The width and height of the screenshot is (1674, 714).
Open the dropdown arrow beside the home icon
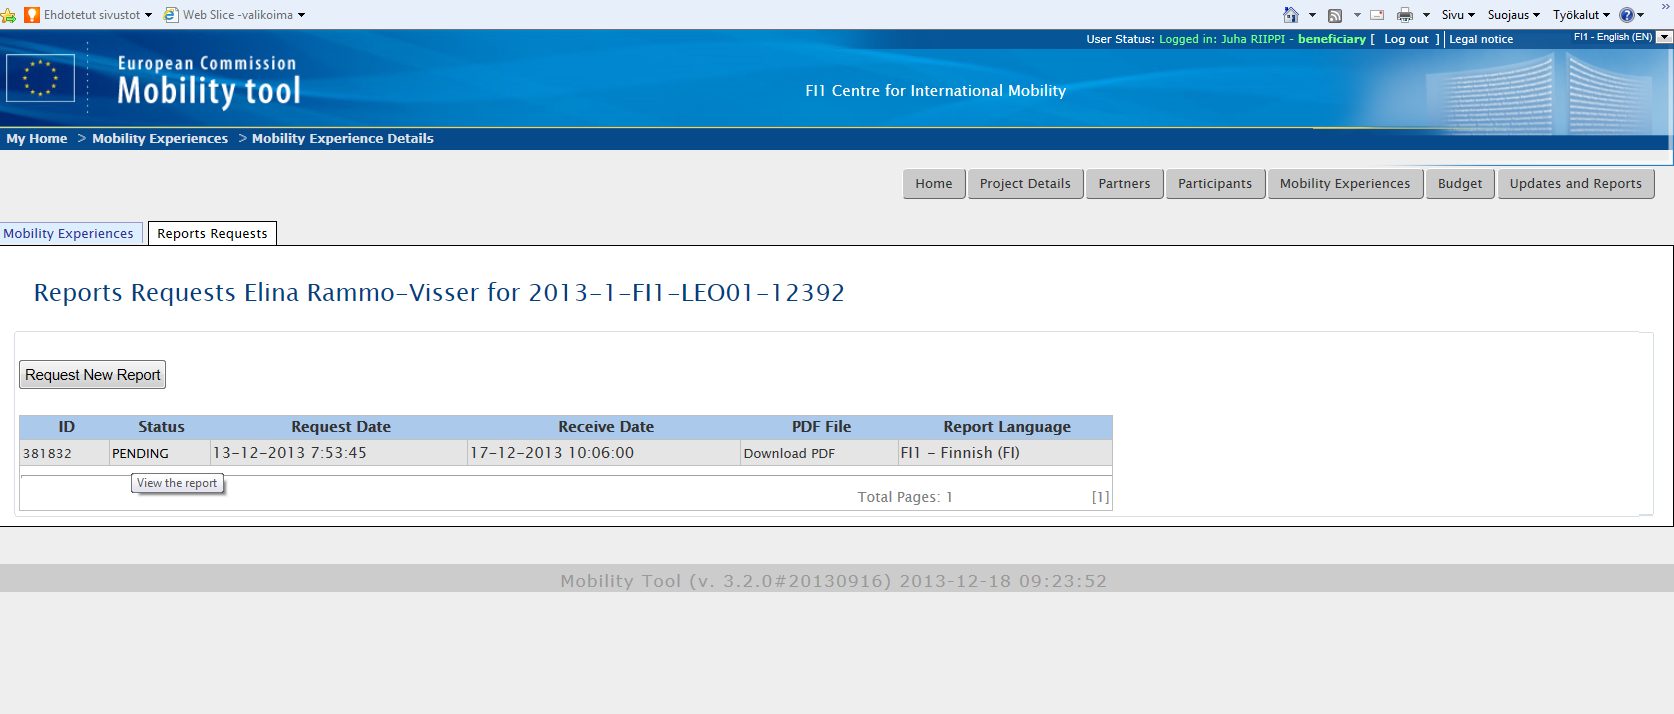coord(1312,15)
